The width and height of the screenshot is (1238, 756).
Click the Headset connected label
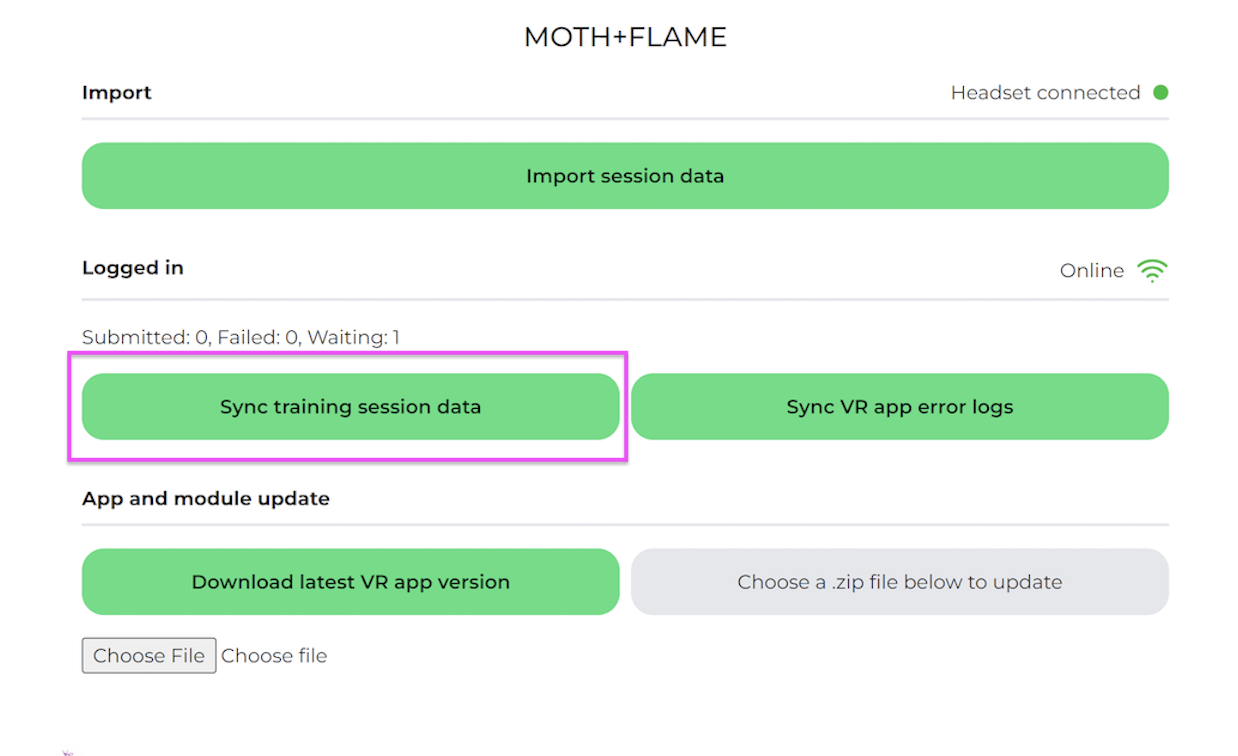coord(1045,93)
